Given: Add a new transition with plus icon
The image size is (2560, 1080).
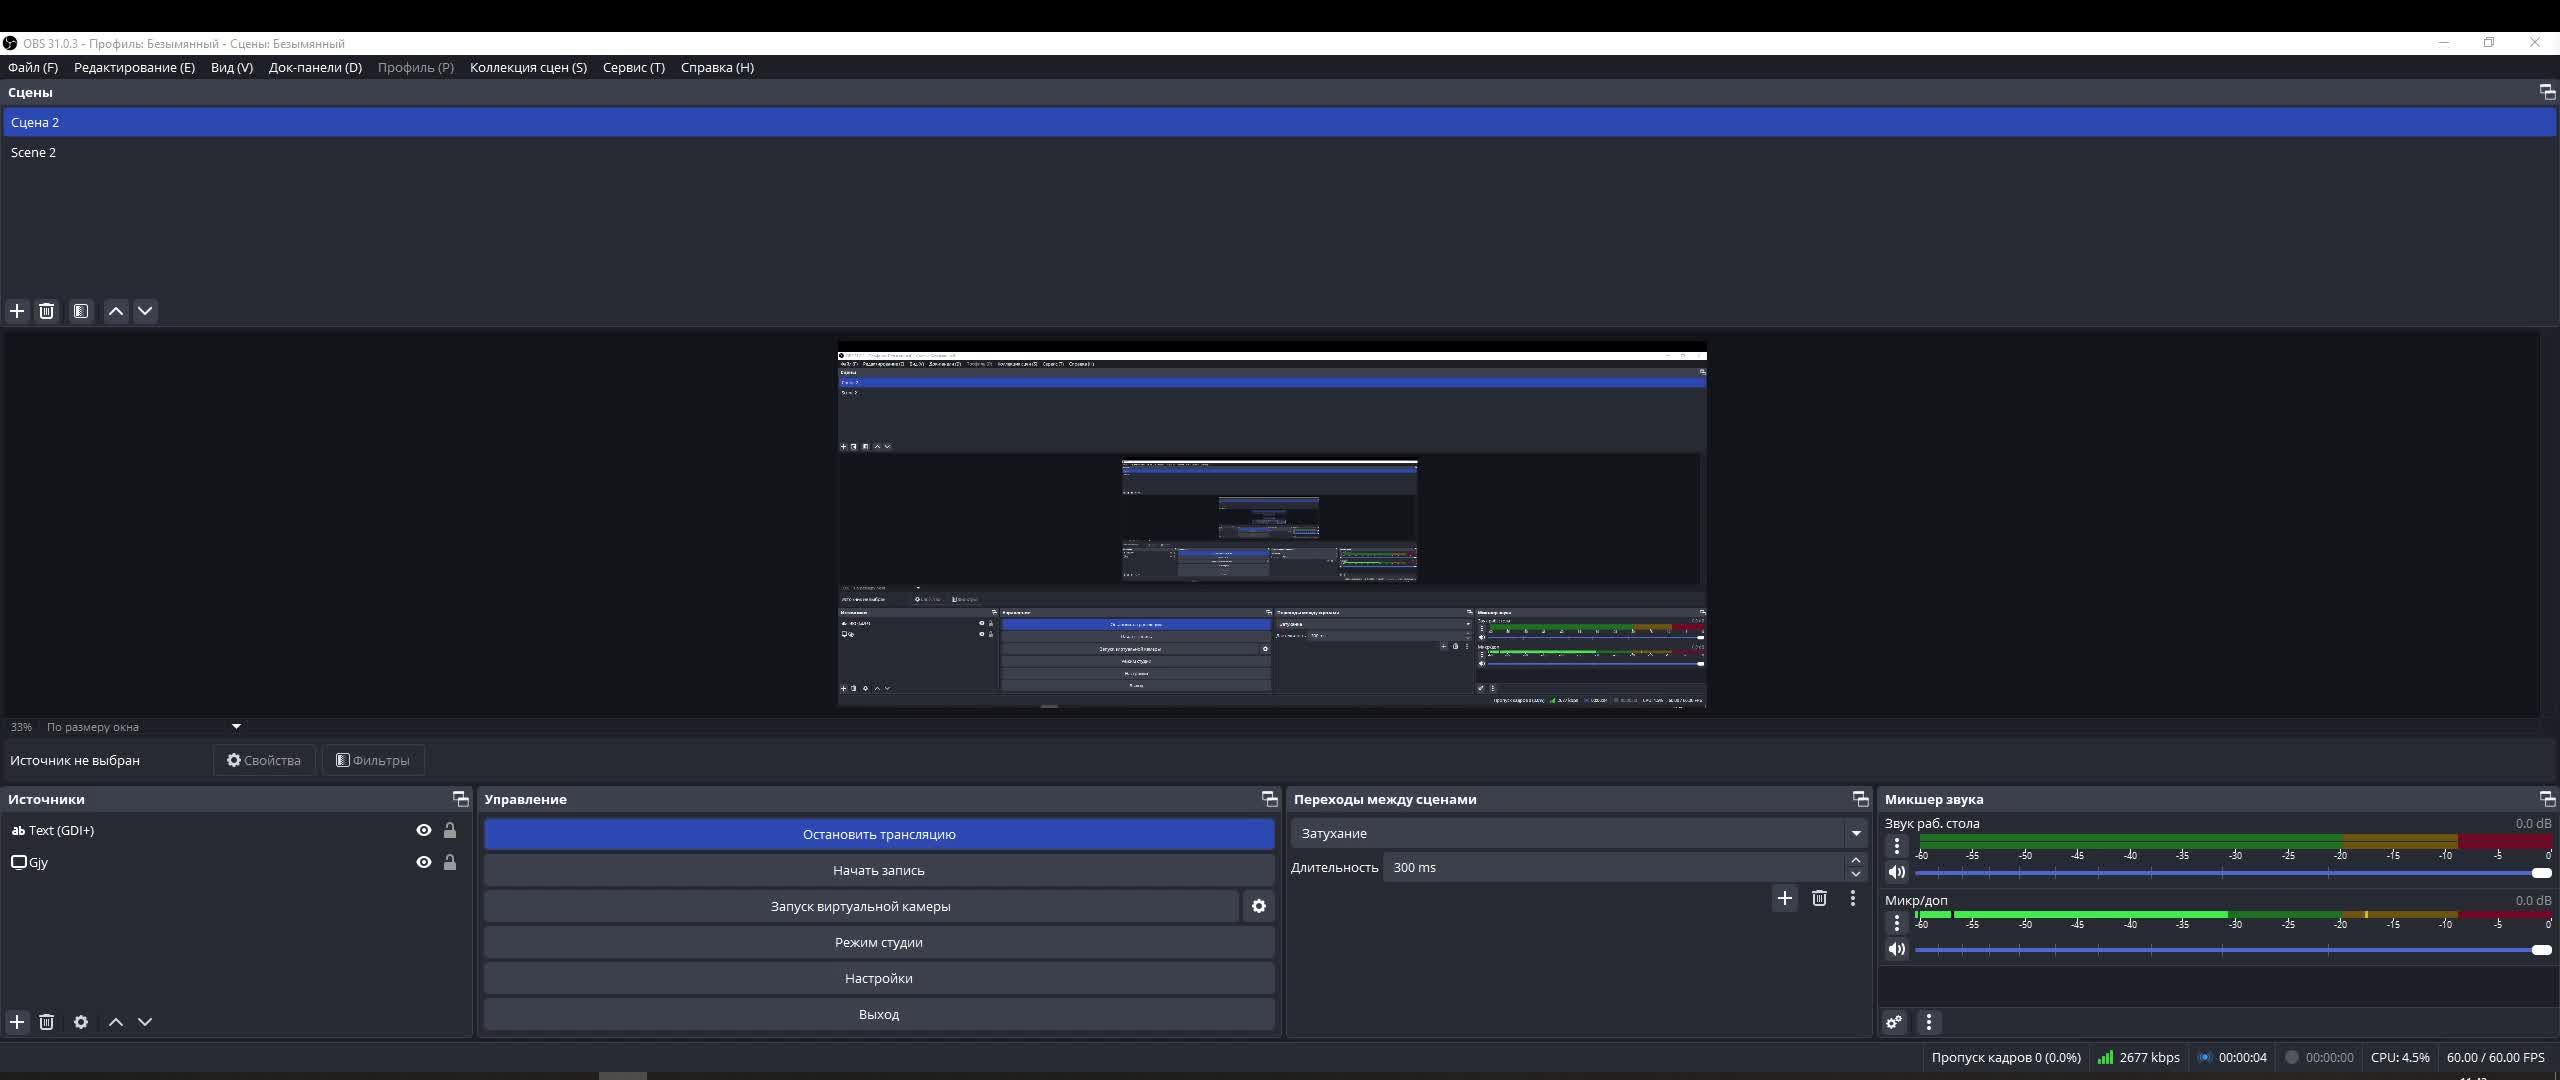Looking at the screenshot, I should 1785,898.
